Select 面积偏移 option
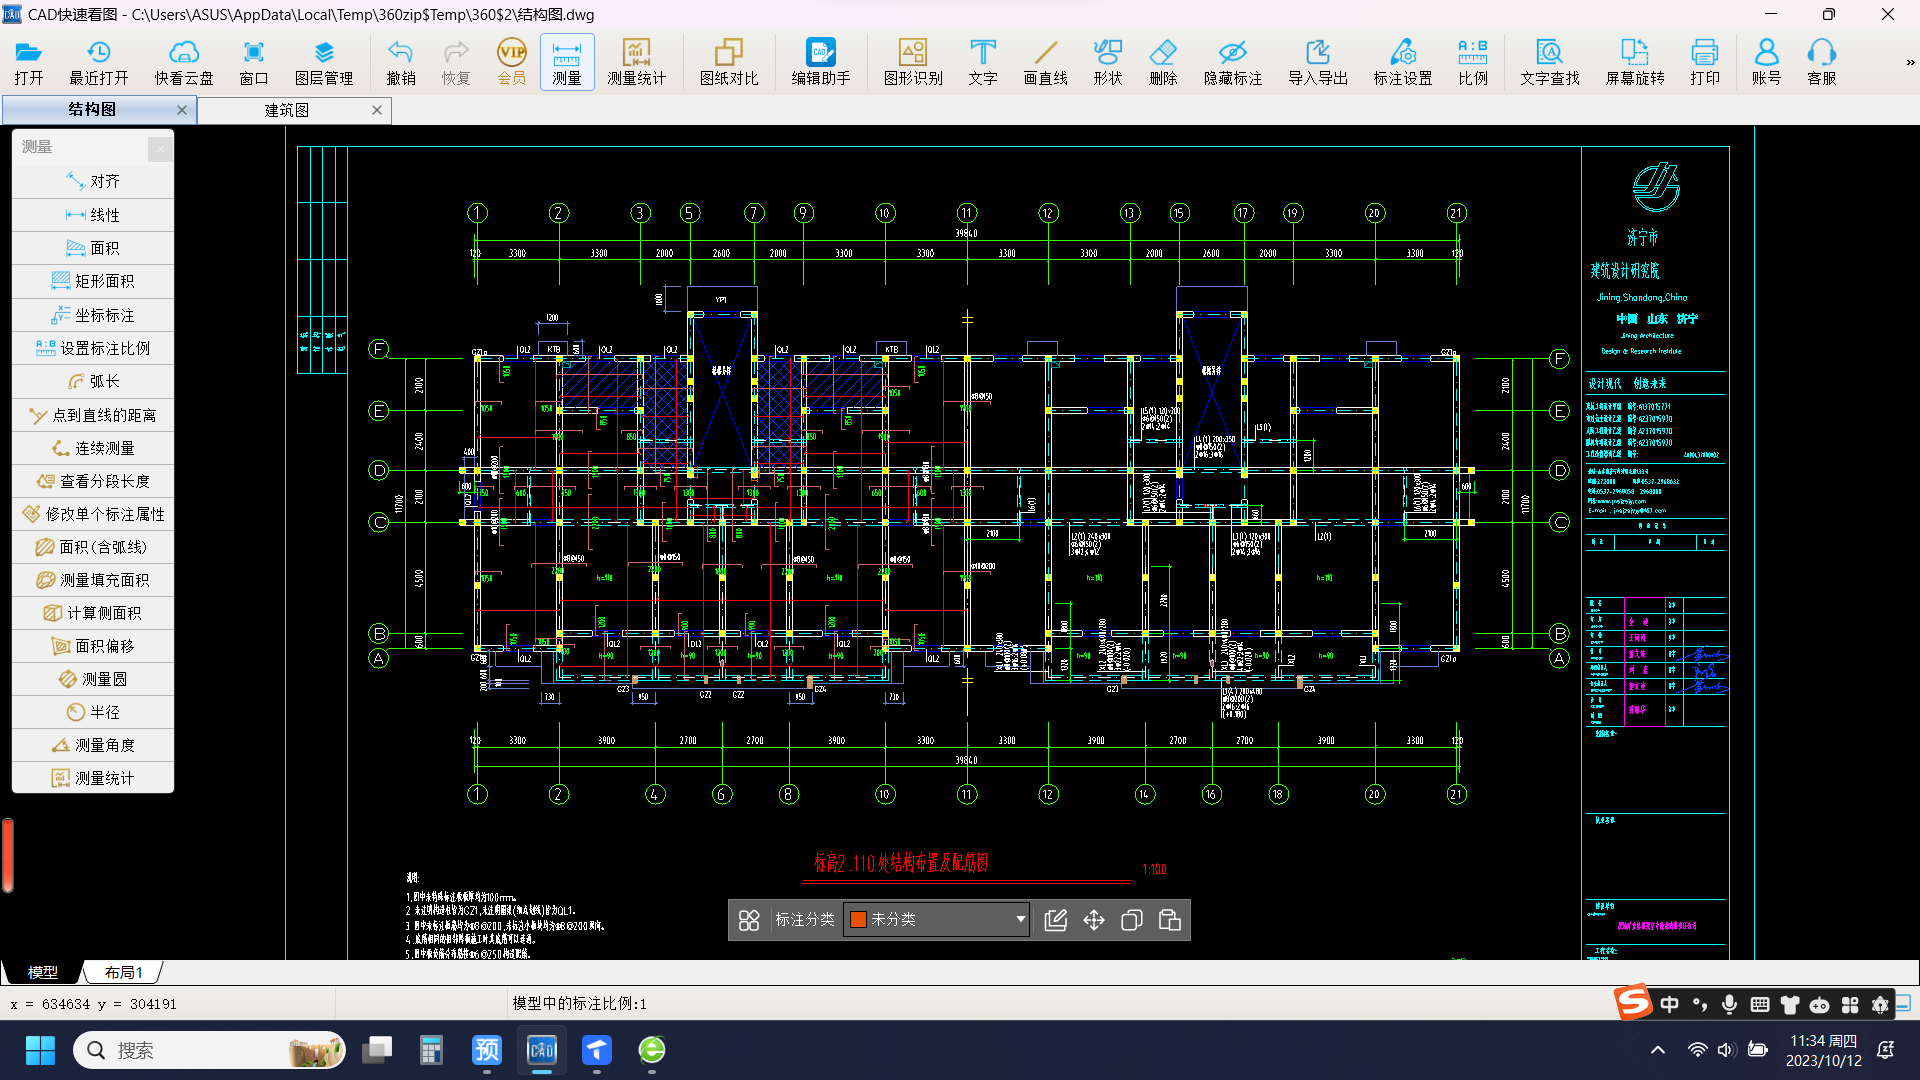The height and width of the screenshot is (1080, 1920). 93,646
